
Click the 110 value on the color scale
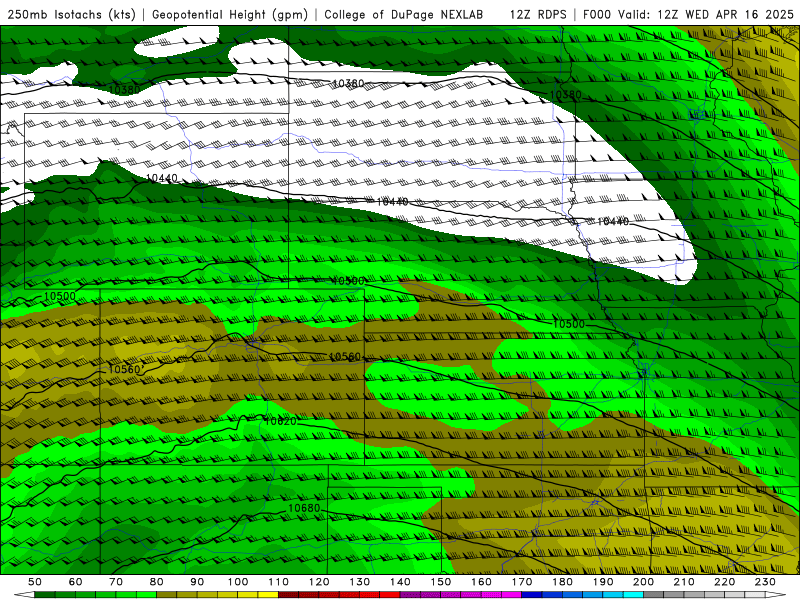279,582
